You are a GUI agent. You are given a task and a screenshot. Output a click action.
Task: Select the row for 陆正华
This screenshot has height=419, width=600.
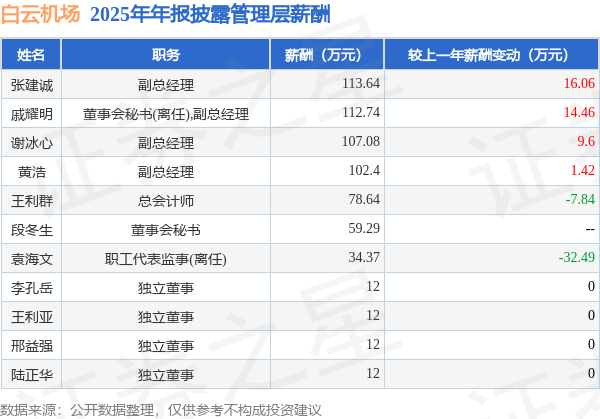(300, 374)
